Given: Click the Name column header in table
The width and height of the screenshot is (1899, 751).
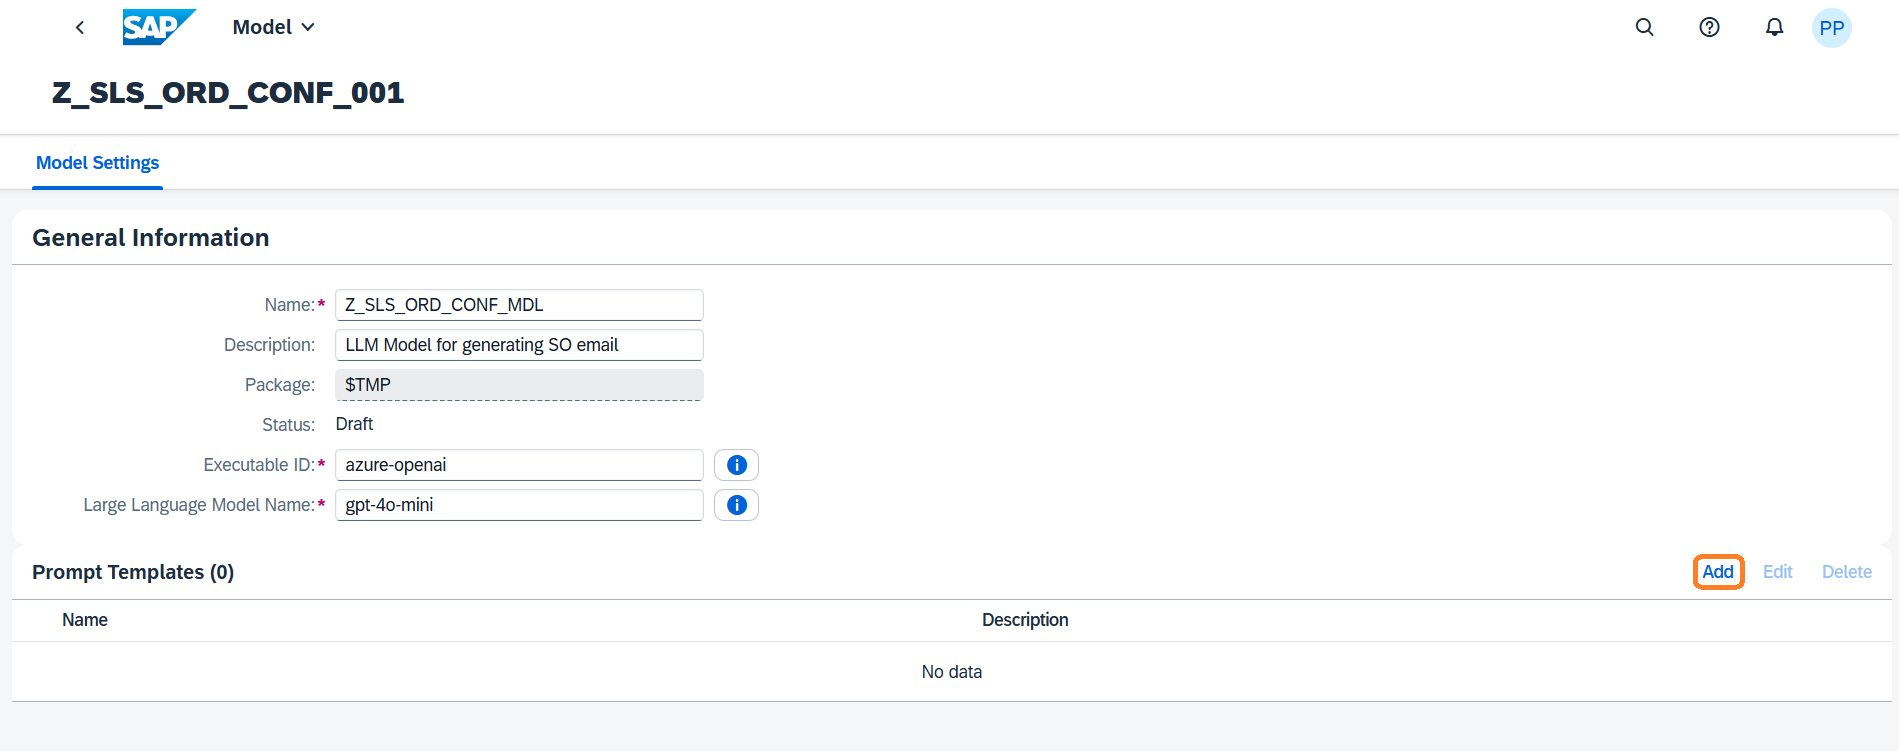Looking at the screenshot, I should pyautogui.click(x=85, y=620).
